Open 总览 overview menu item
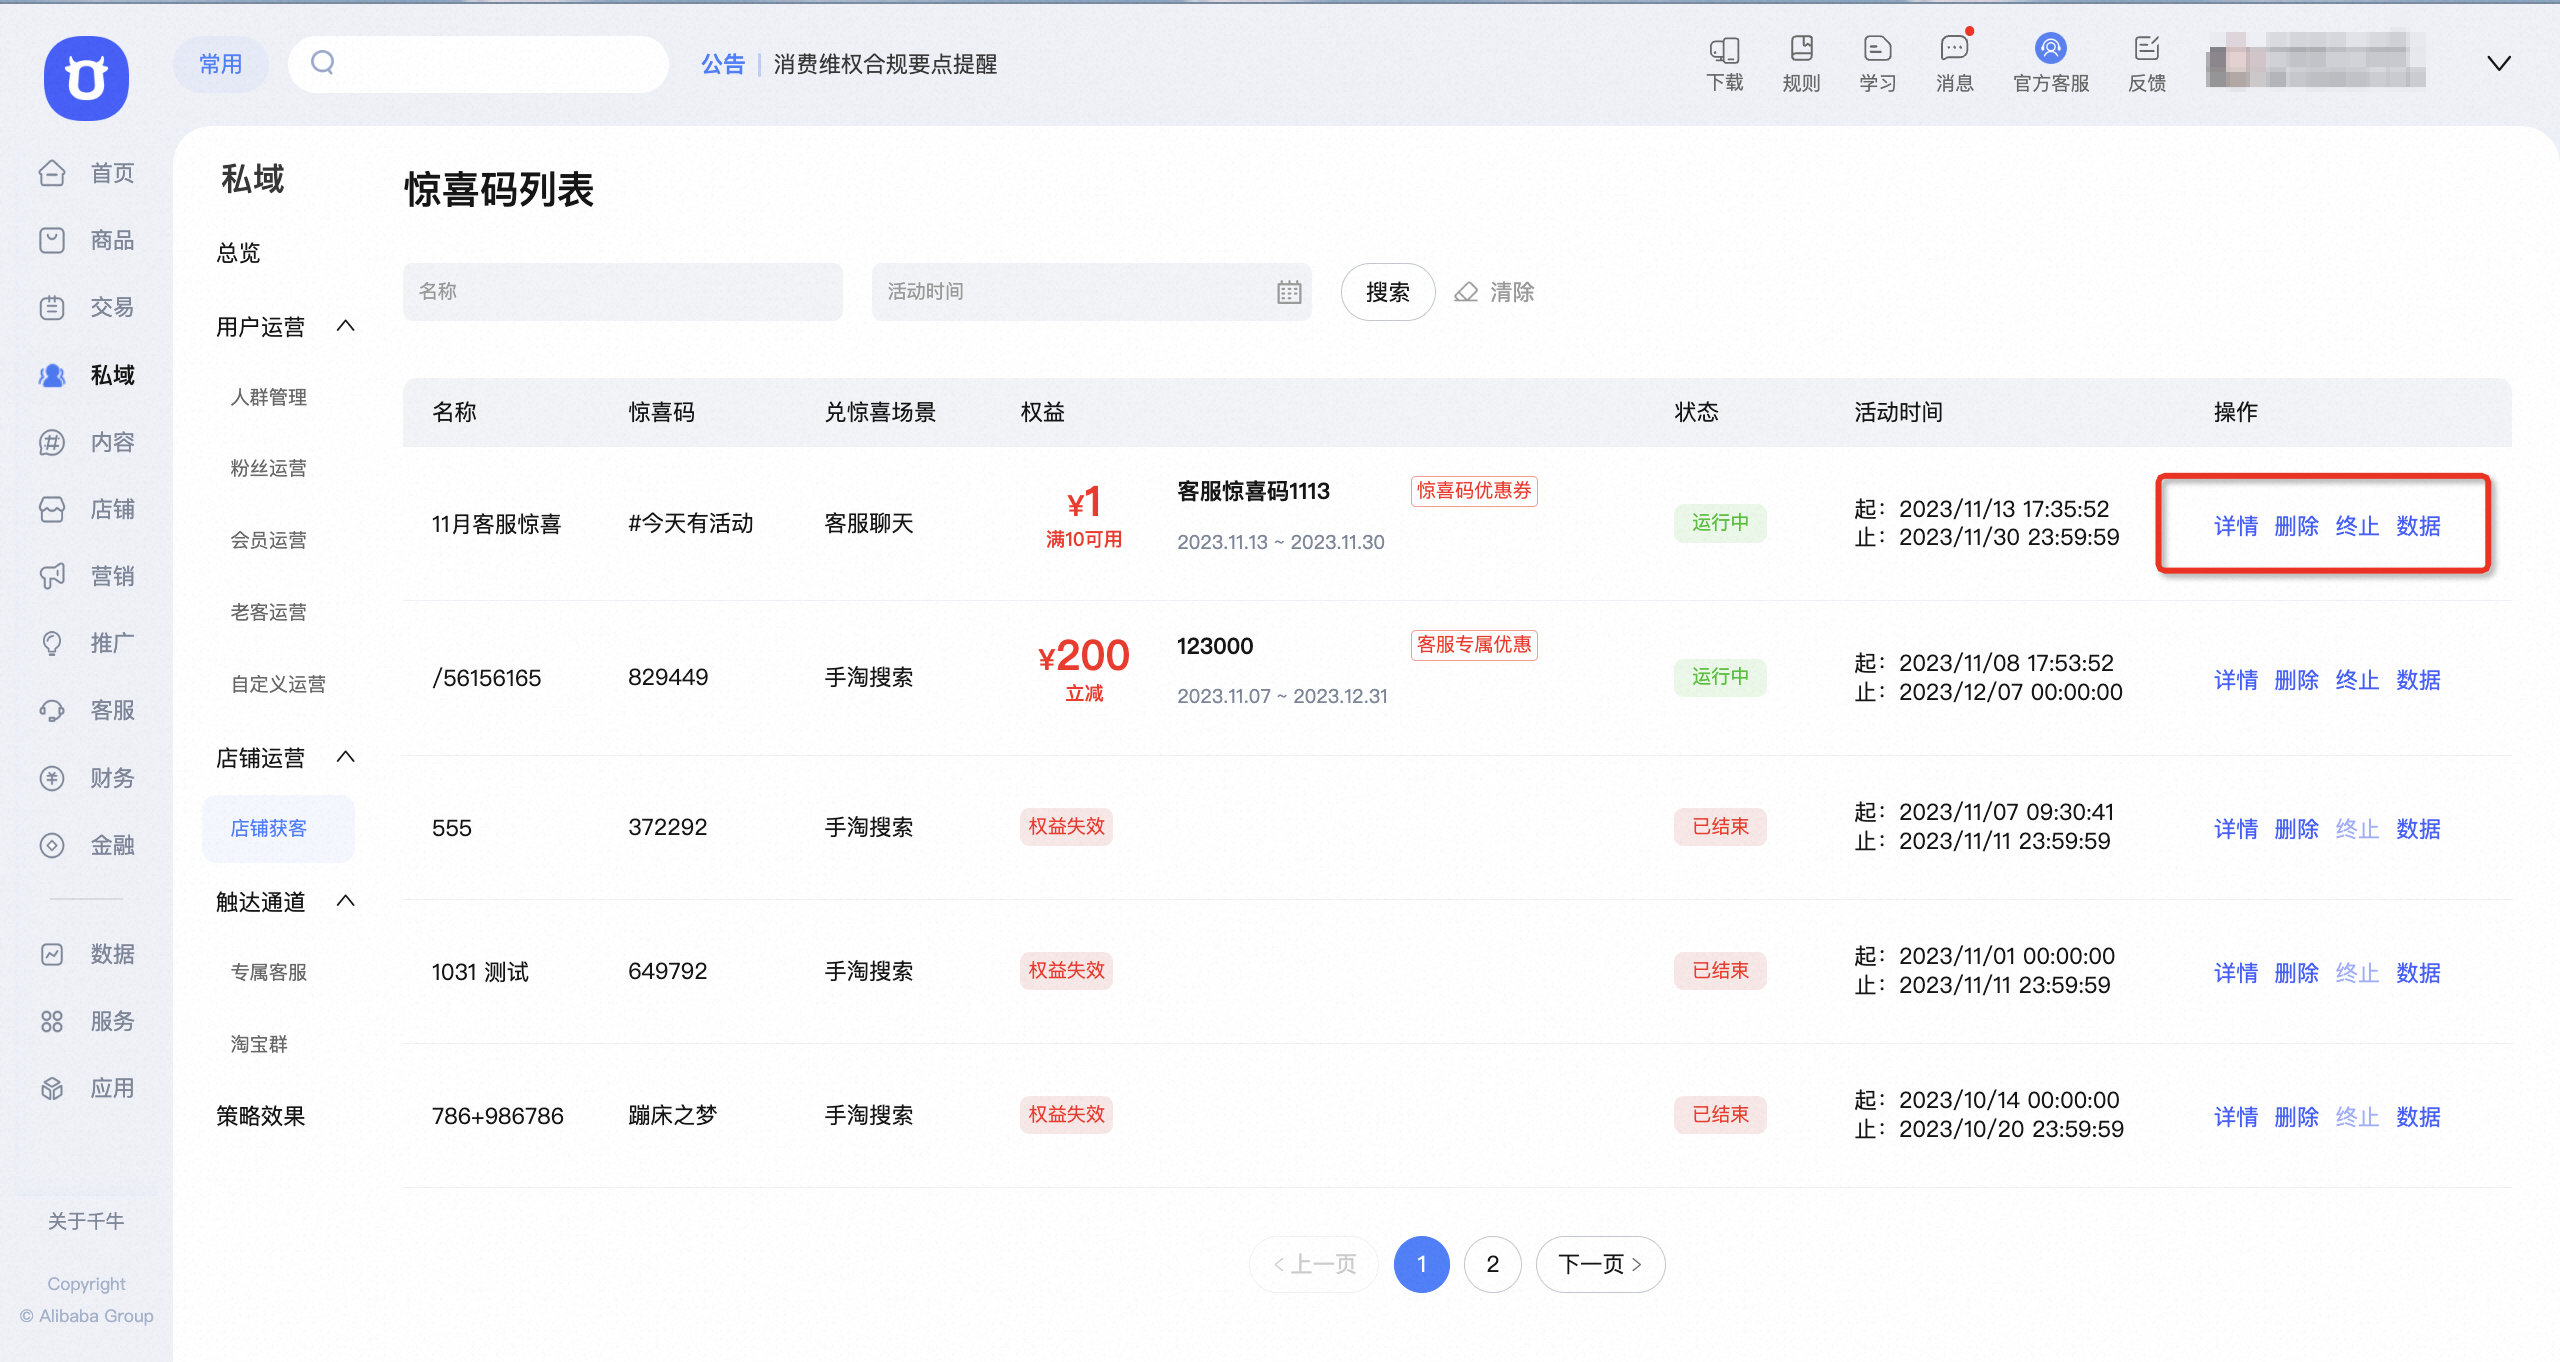Image resolution: width=2560 pixels, height=1362 pixels. coord(238,253)
